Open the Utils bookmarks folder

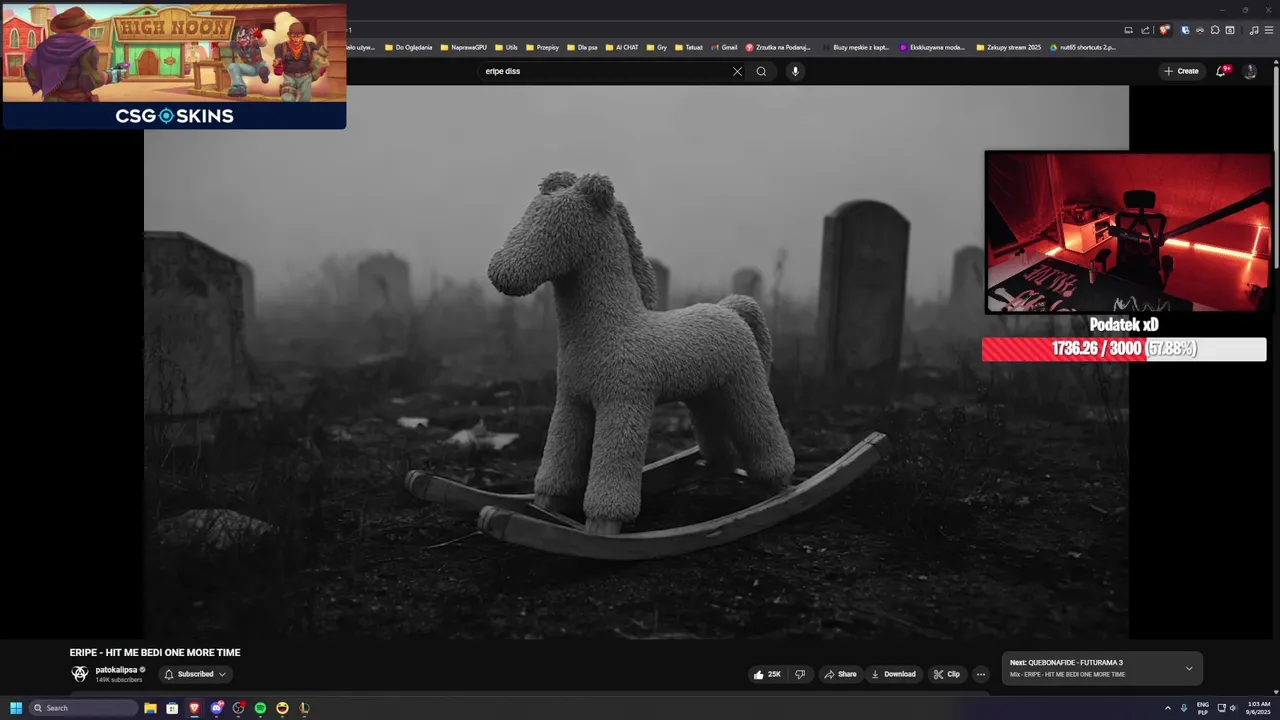coord(507,47)
